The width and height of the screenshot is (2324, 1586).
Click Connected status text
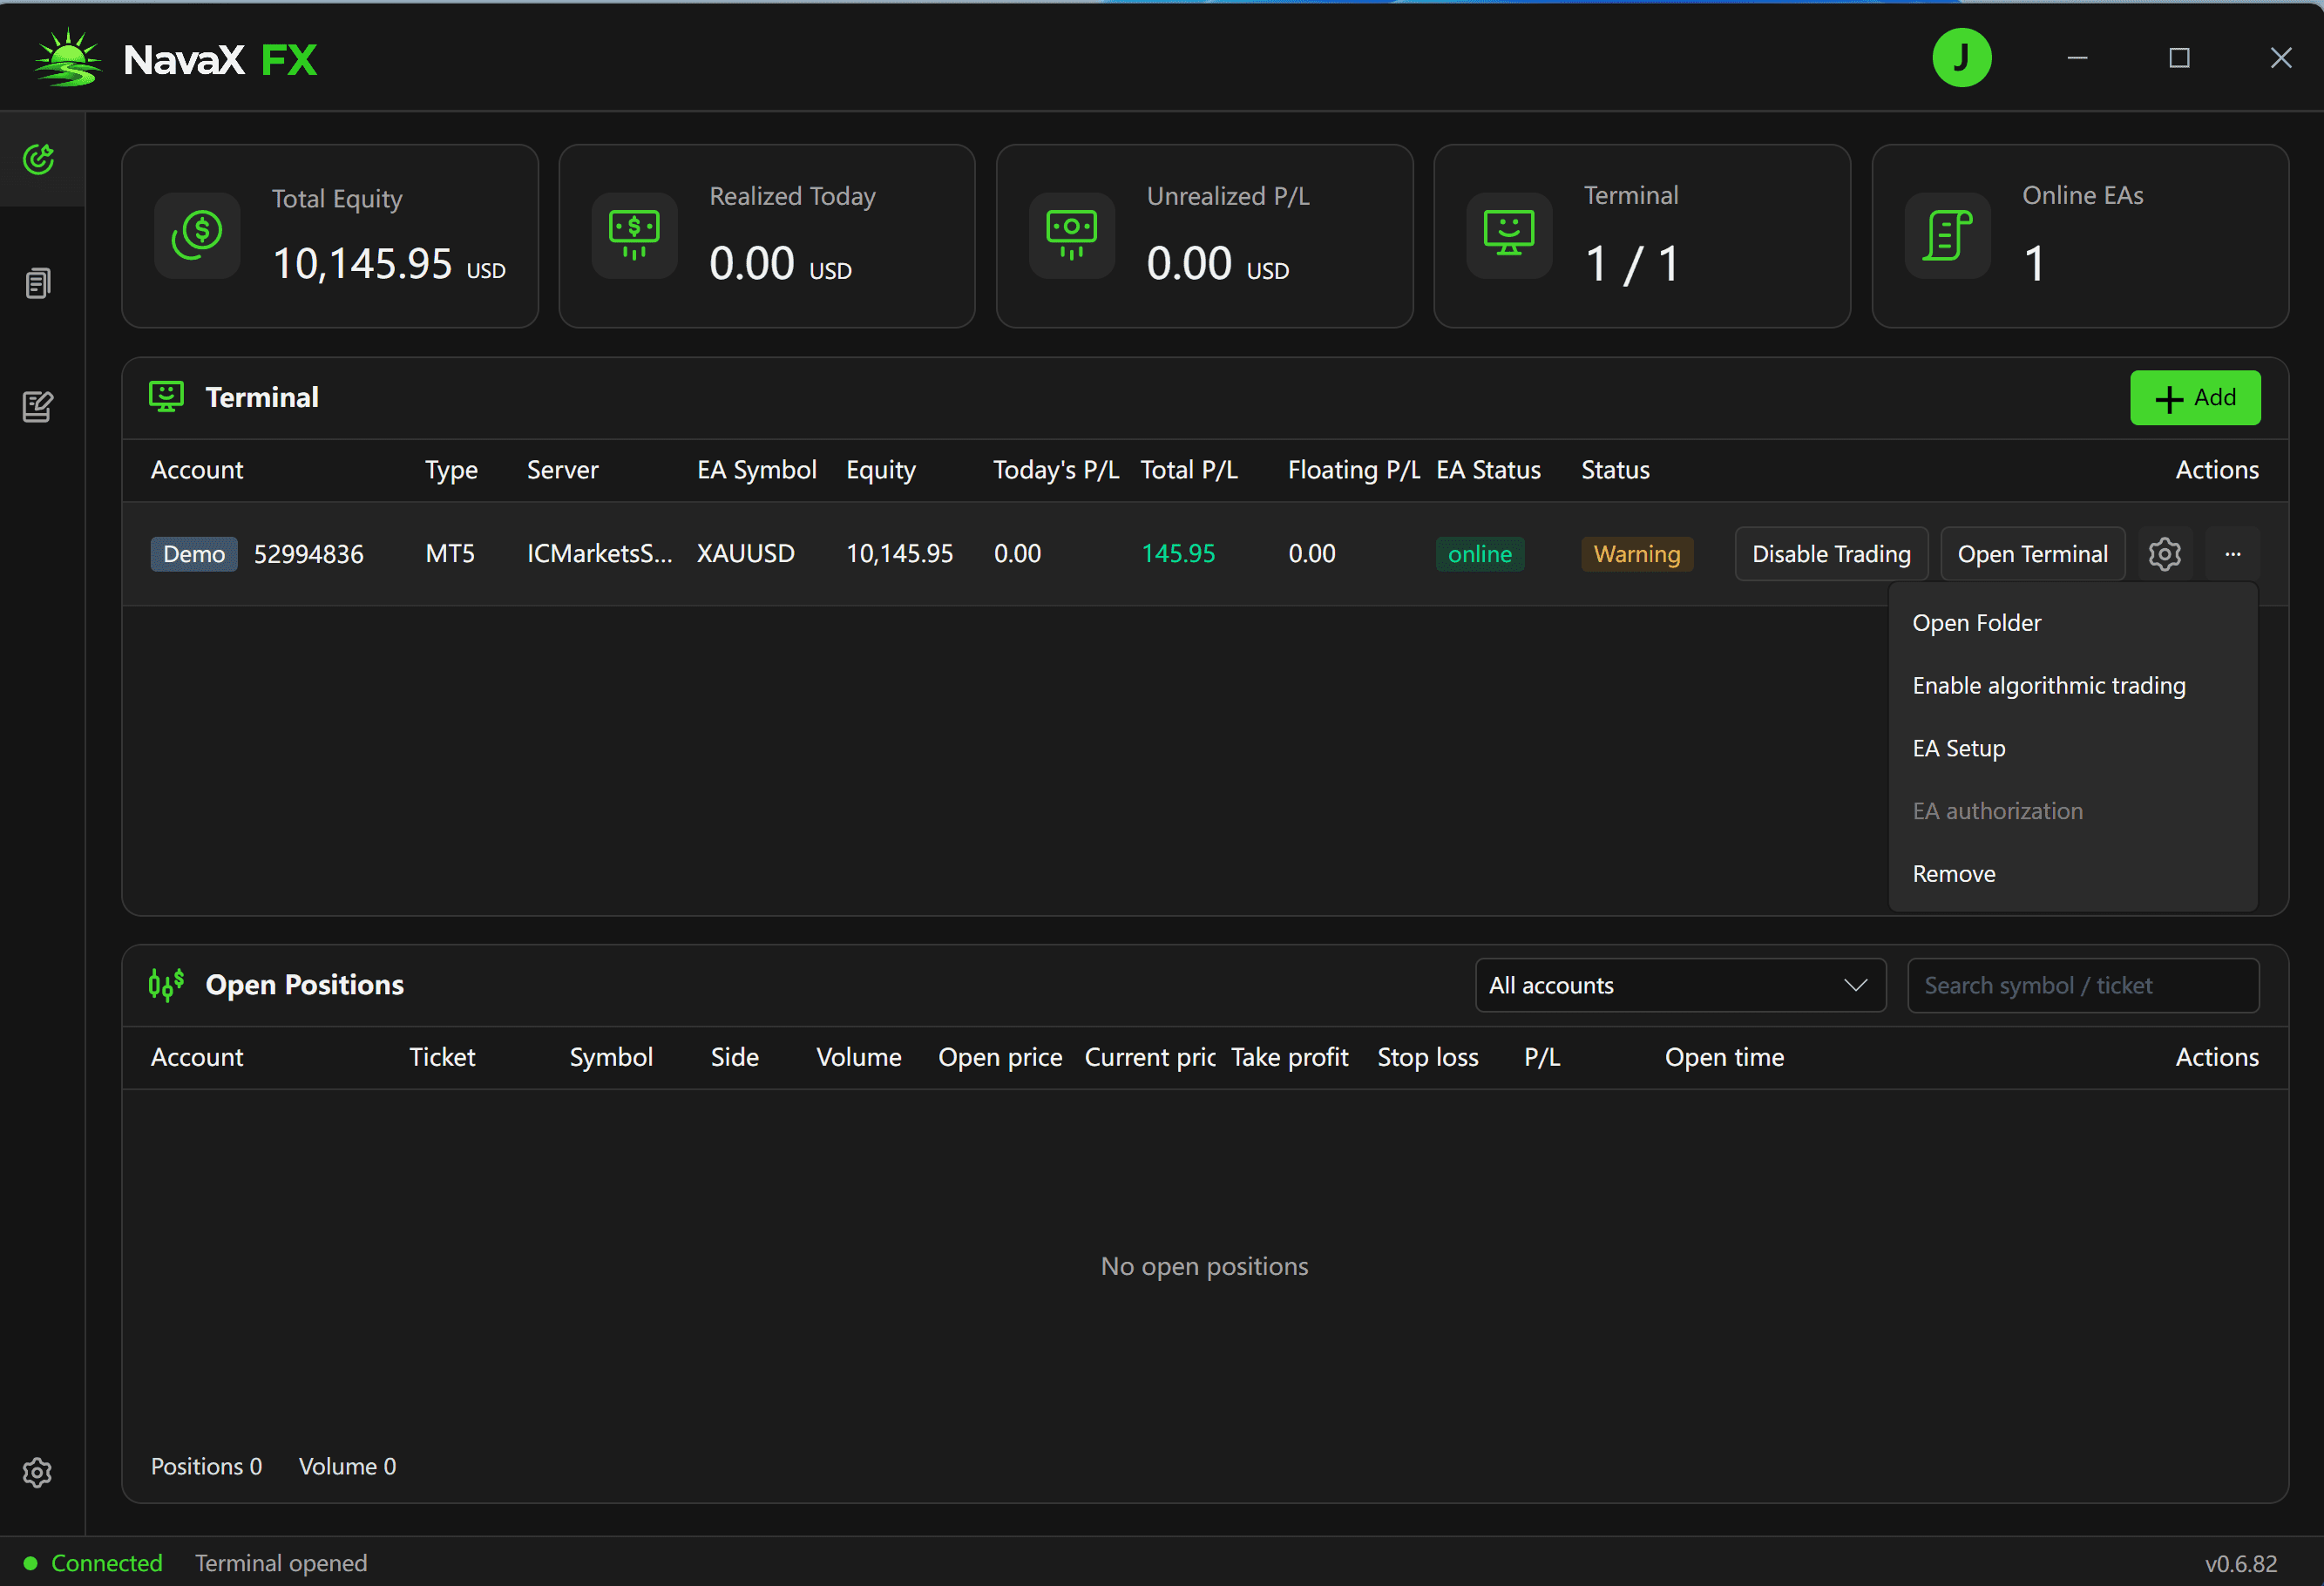click(x=106, y=1563)
